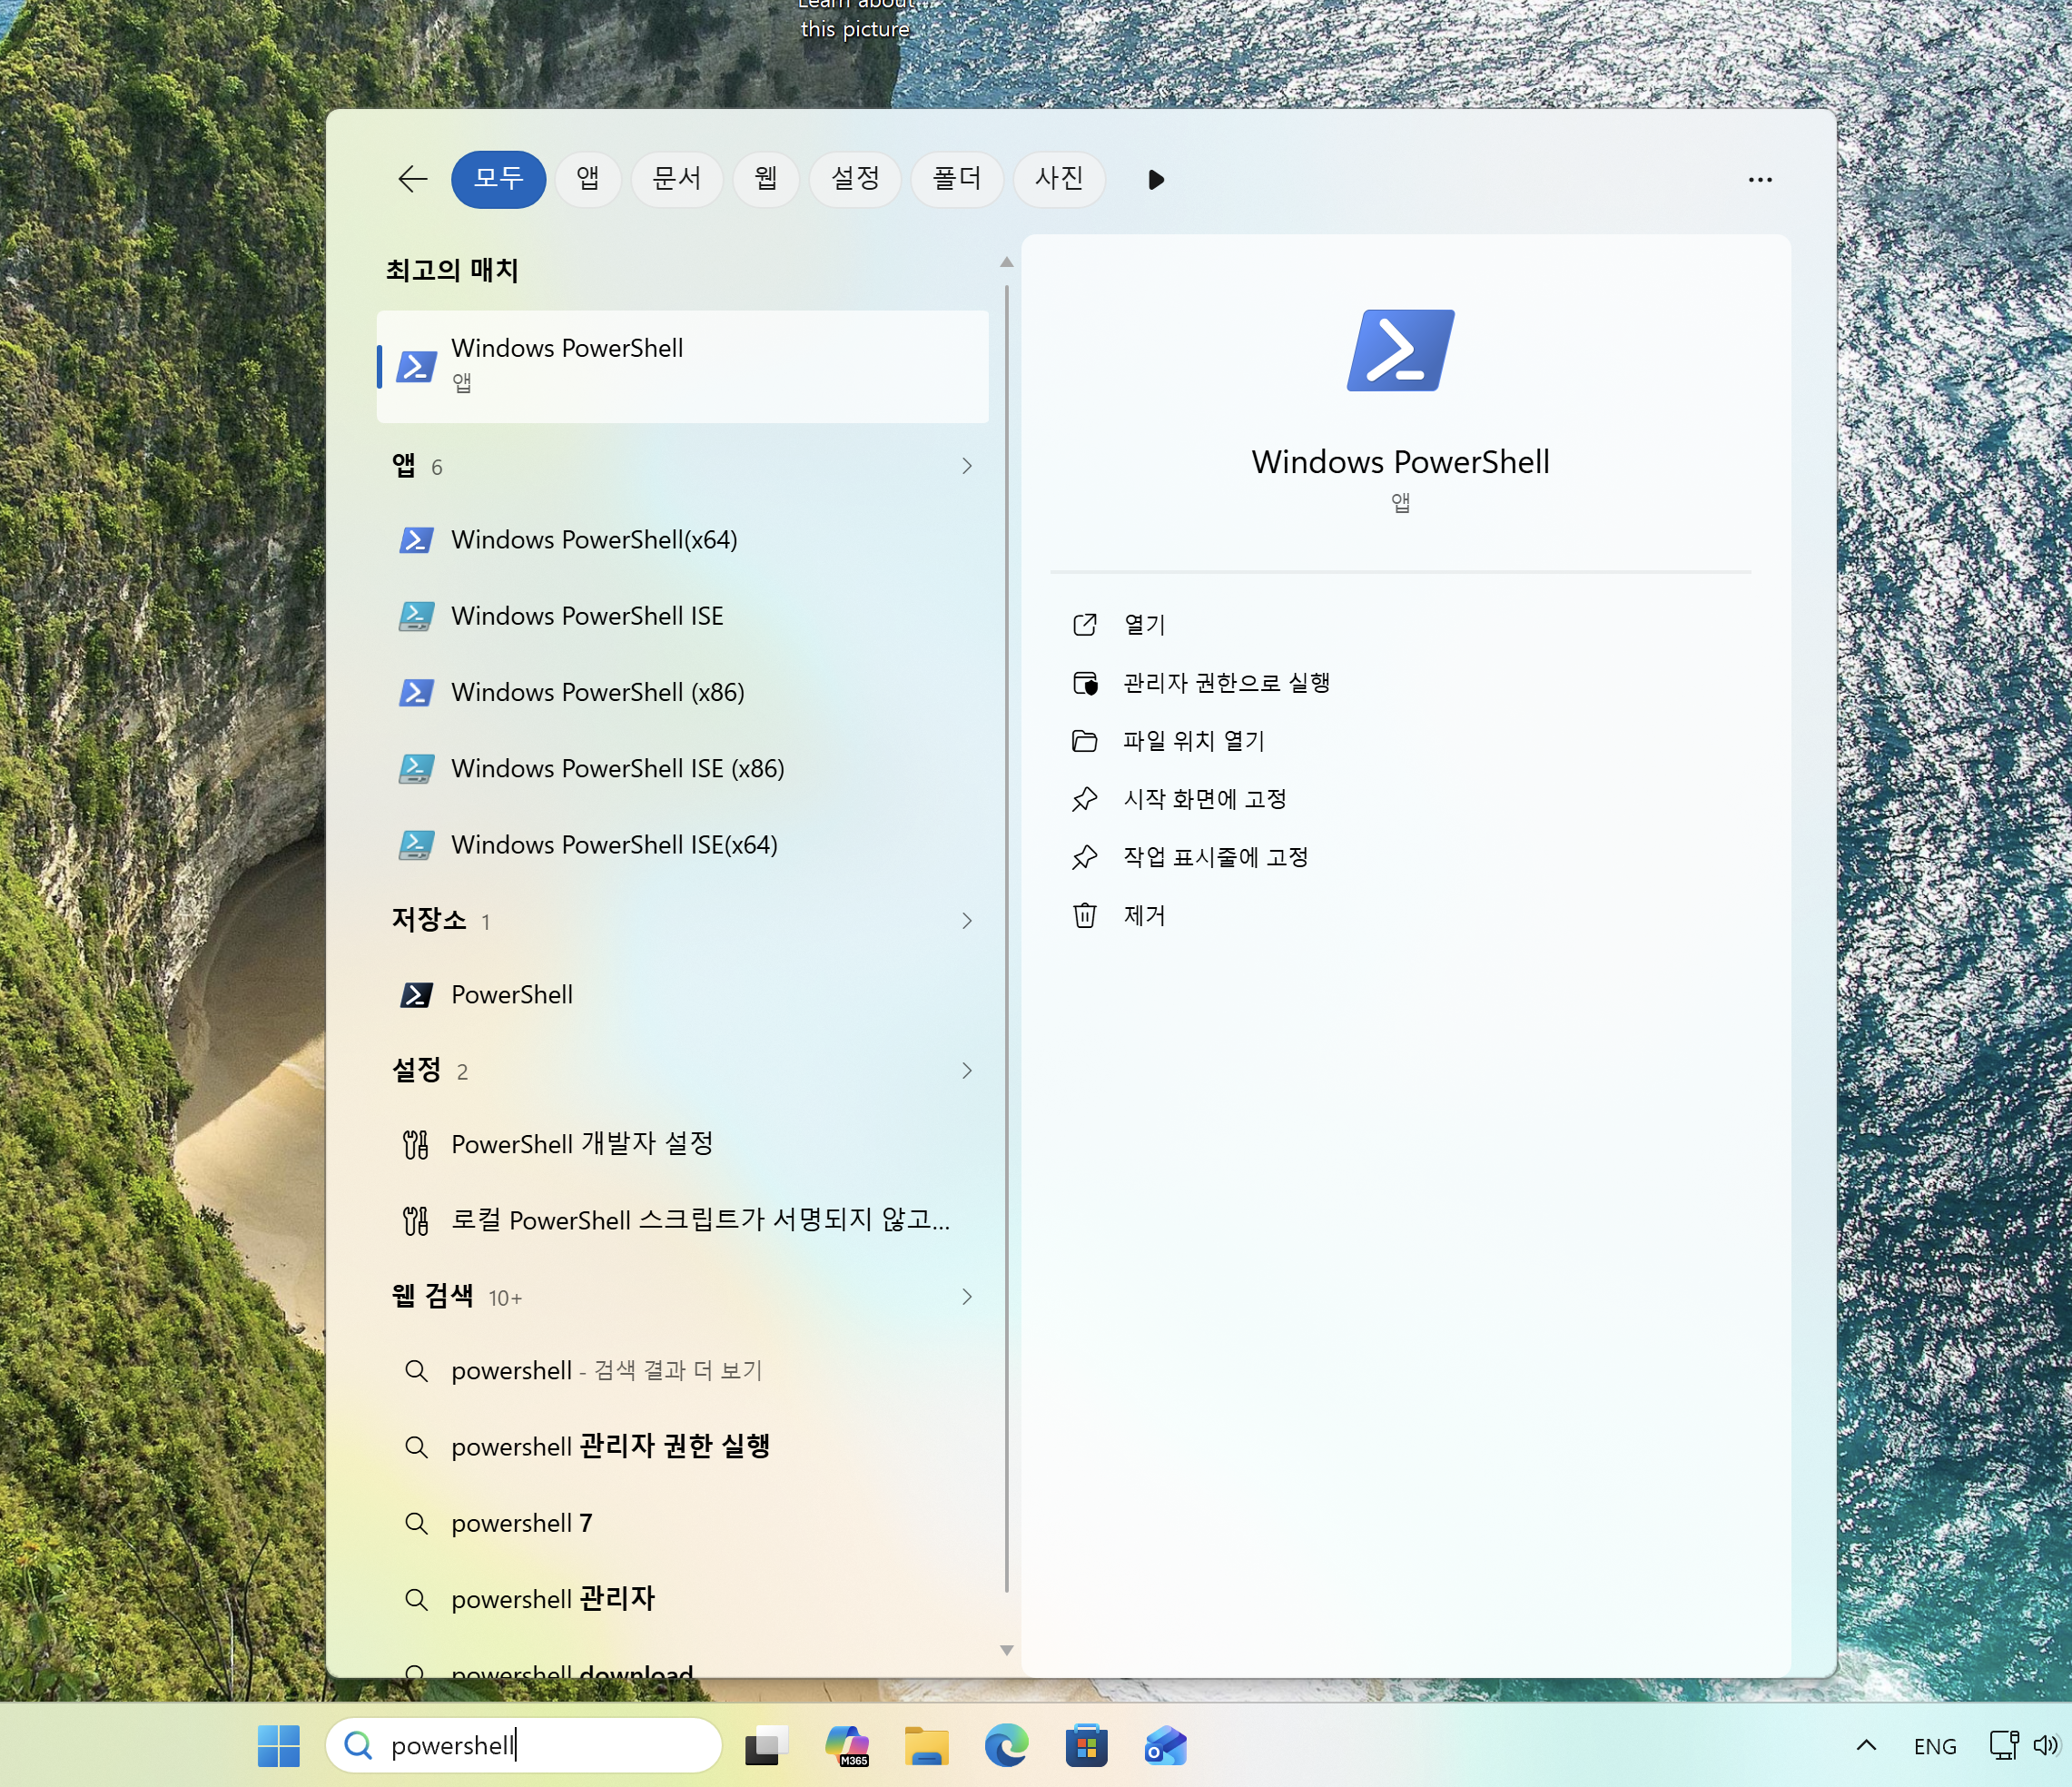2072x1787 pixels.
Task: Show hidden tray icons chevron
Action: coord(1866,1746)
